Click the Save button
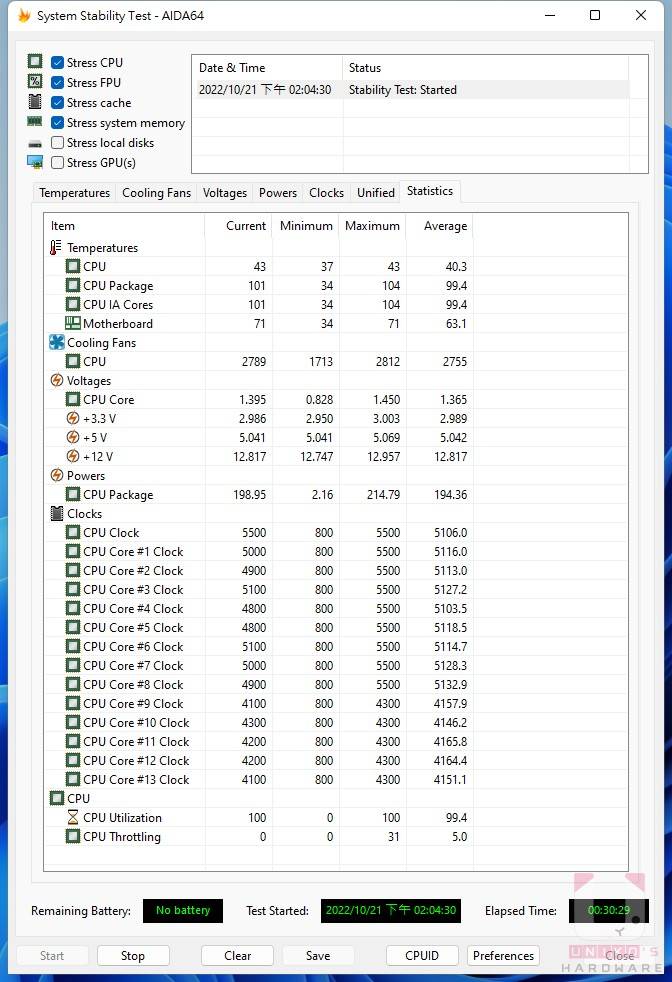The height and width of the screenshot is (982, 672). point(318,956)
